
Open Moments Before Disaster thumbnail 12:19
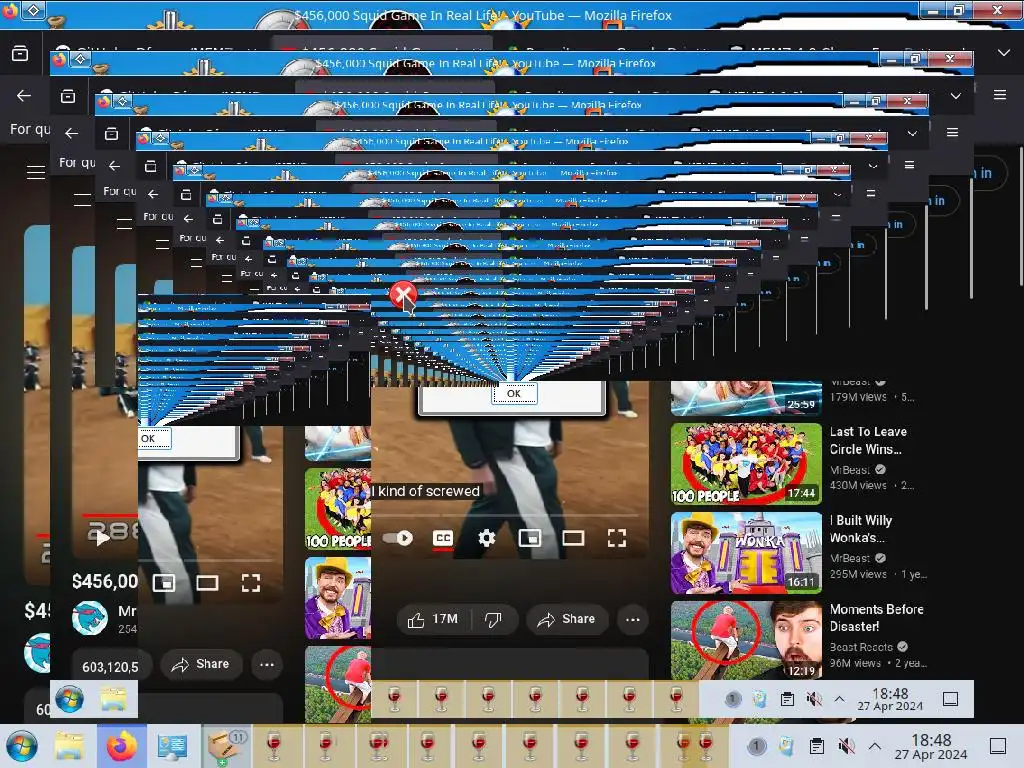click(x=746, y=641)
